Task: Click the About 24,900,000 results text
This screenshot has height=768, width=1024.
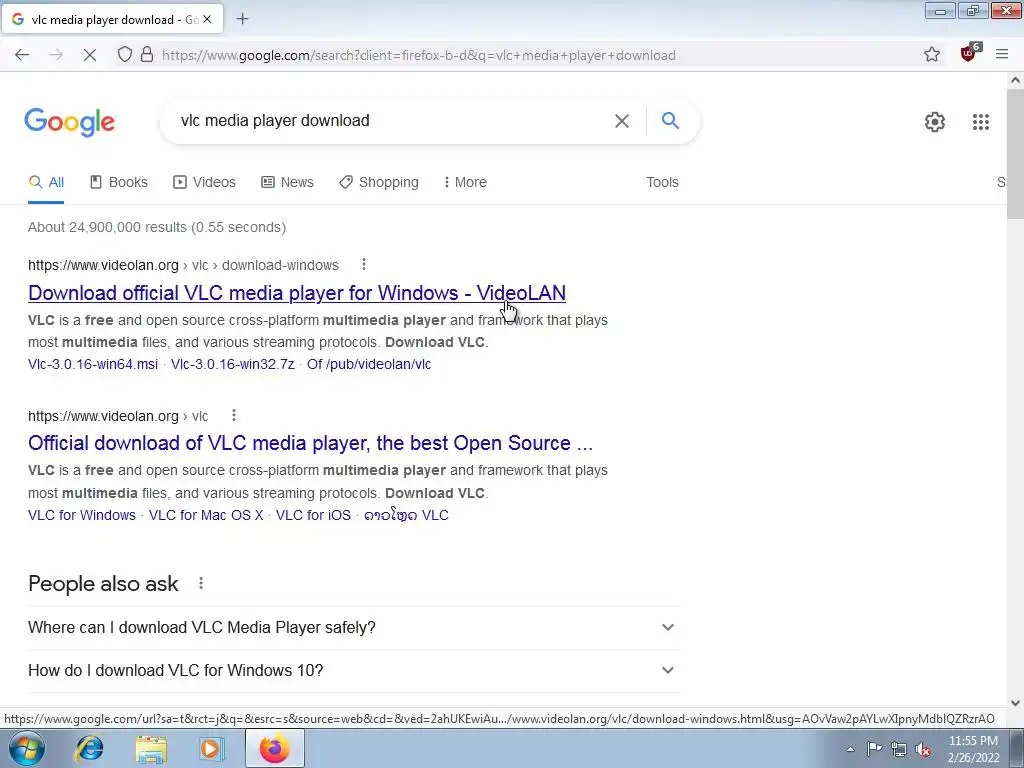Action: tap(157, 227)
